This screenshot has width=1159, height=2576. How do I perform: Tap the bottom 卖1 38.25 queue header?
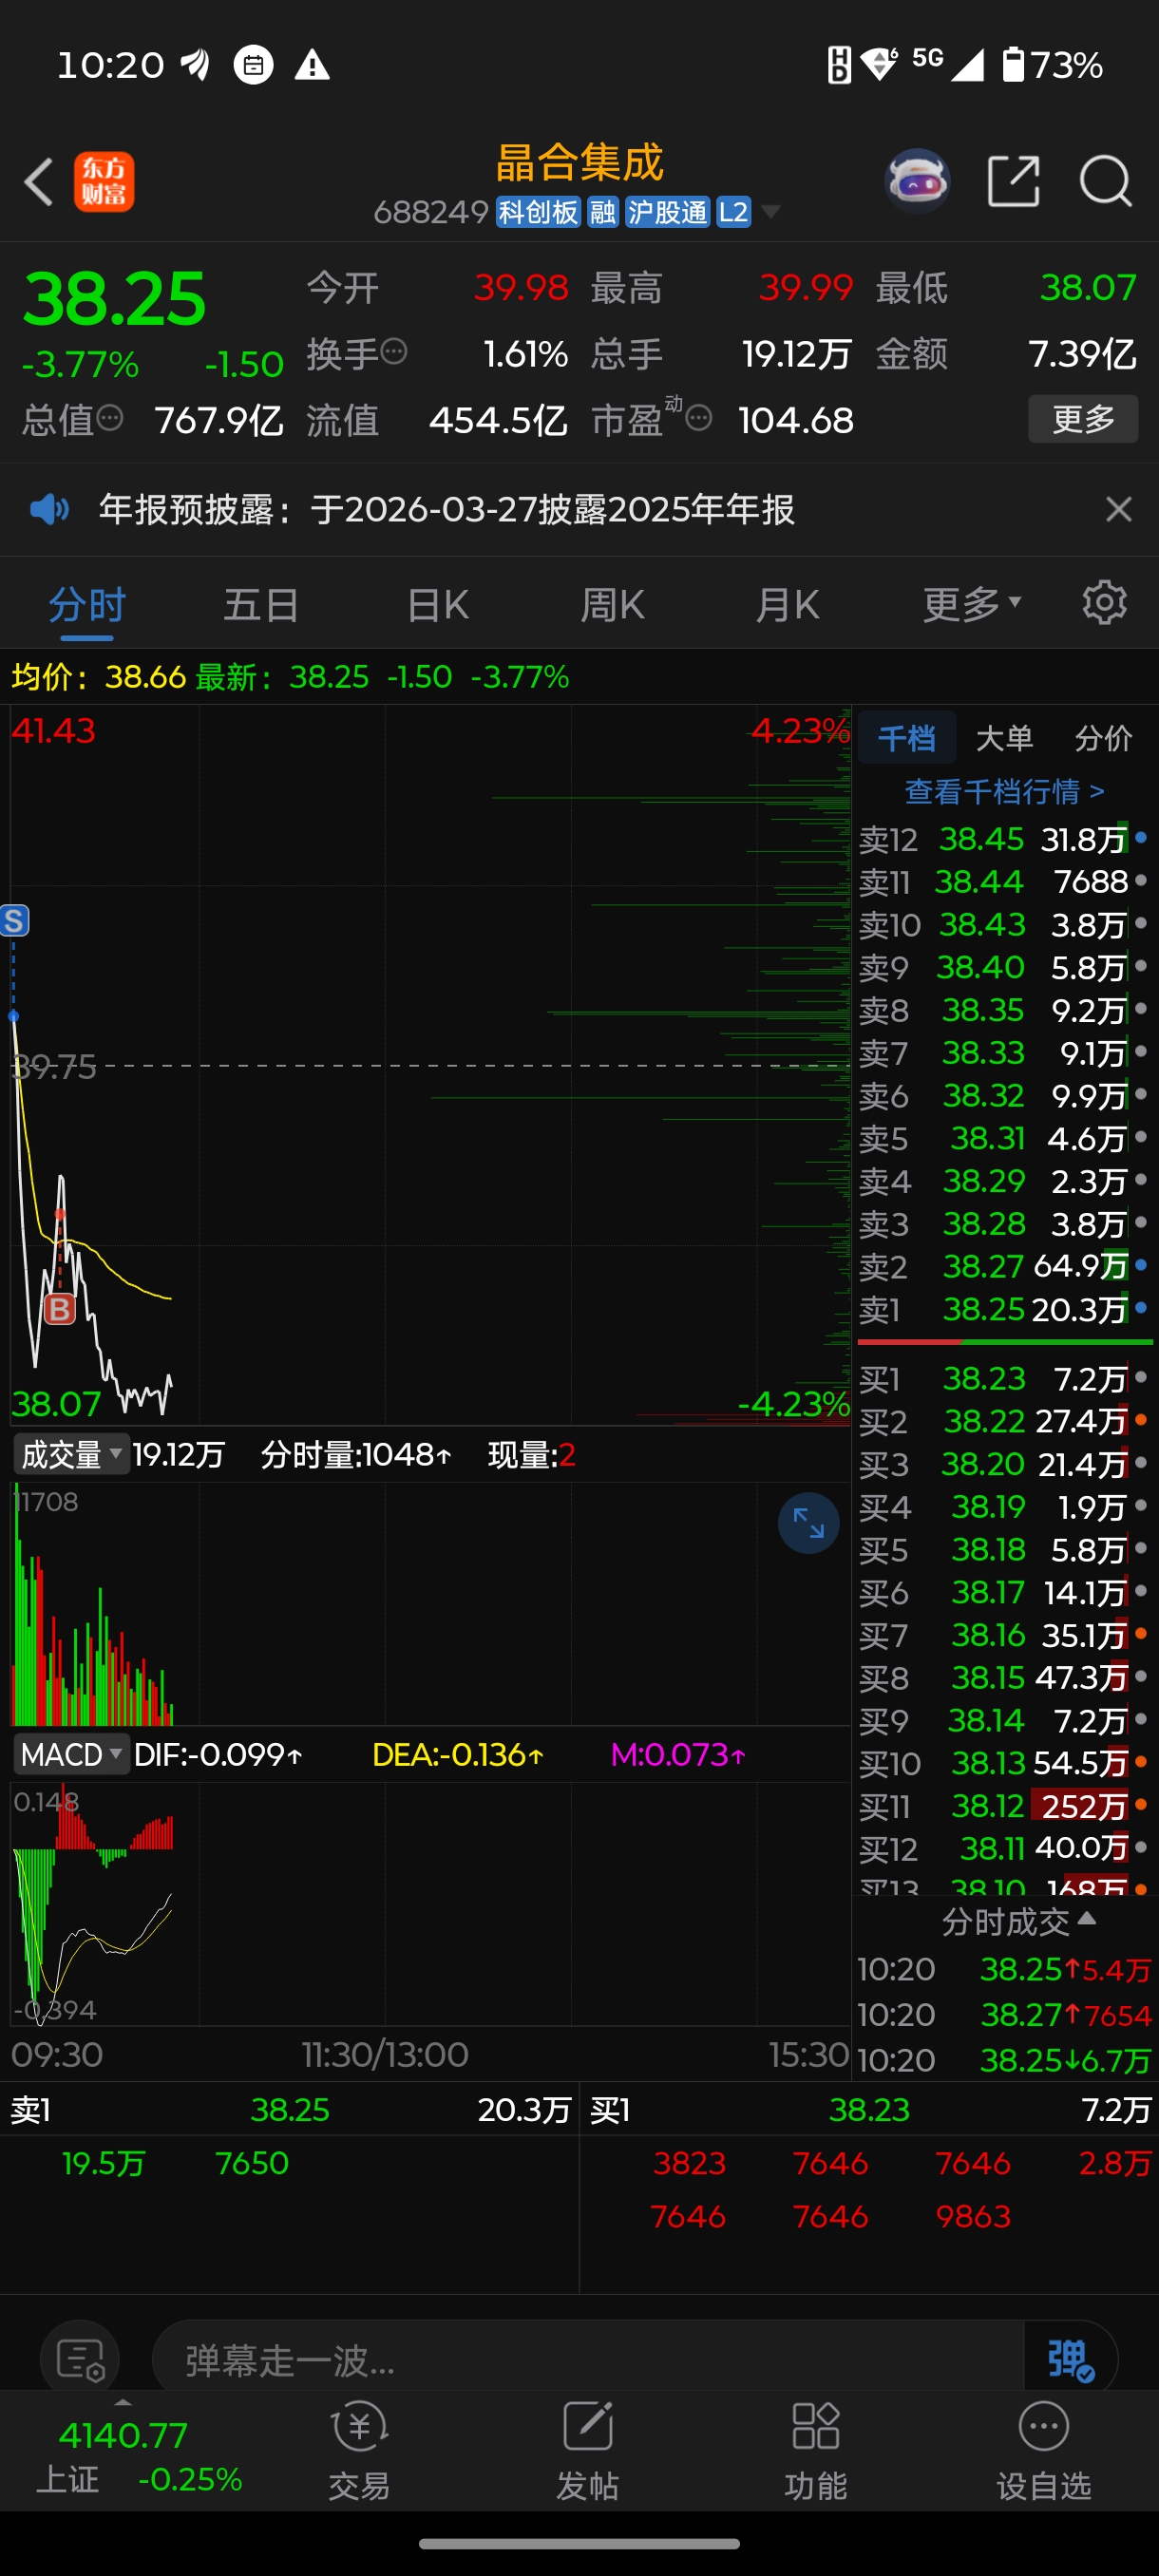click(289, 2110)
